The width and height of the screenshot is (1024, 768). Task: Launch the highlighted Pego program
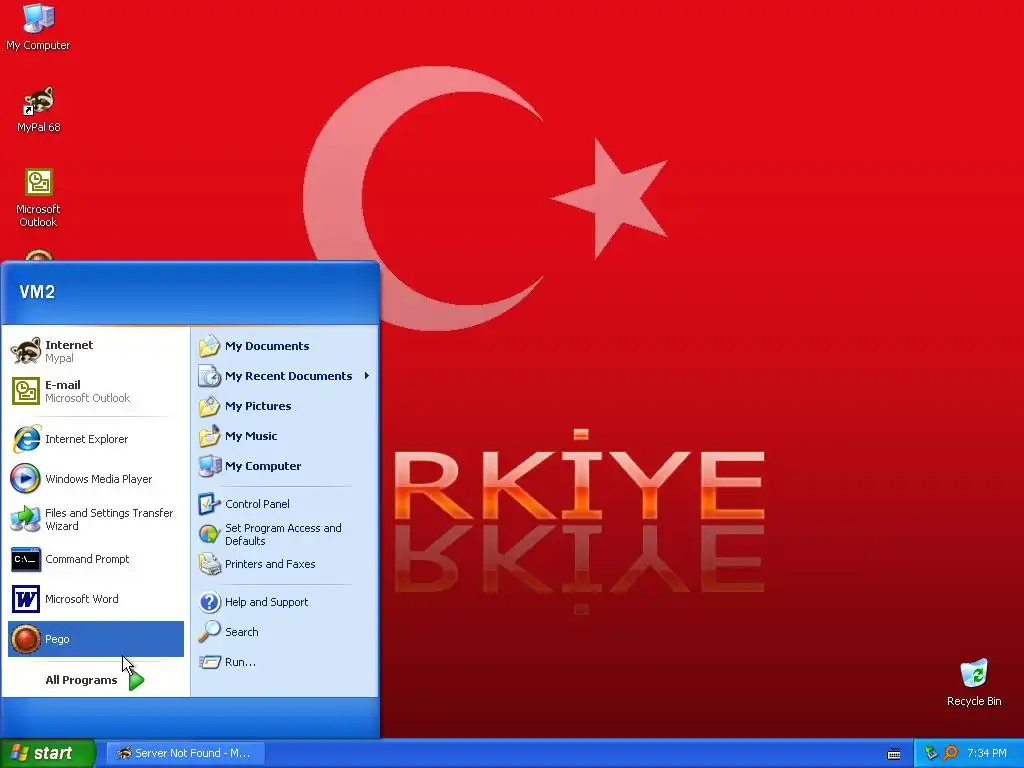(x=96, y=639)
